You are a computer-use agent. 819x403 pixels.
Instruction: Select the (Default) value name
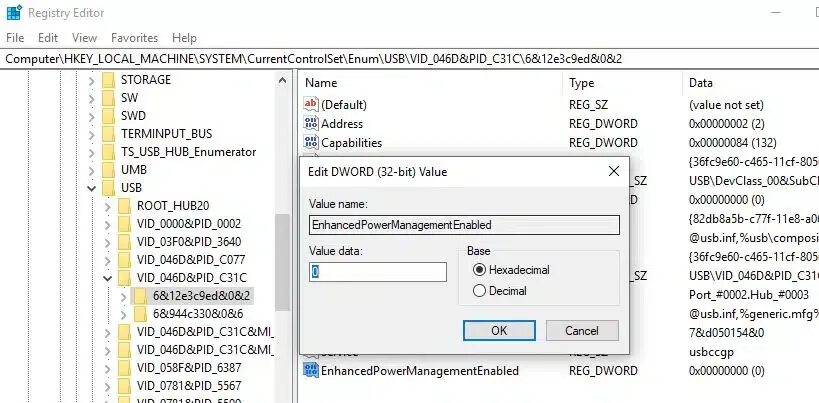coord(344,104)
